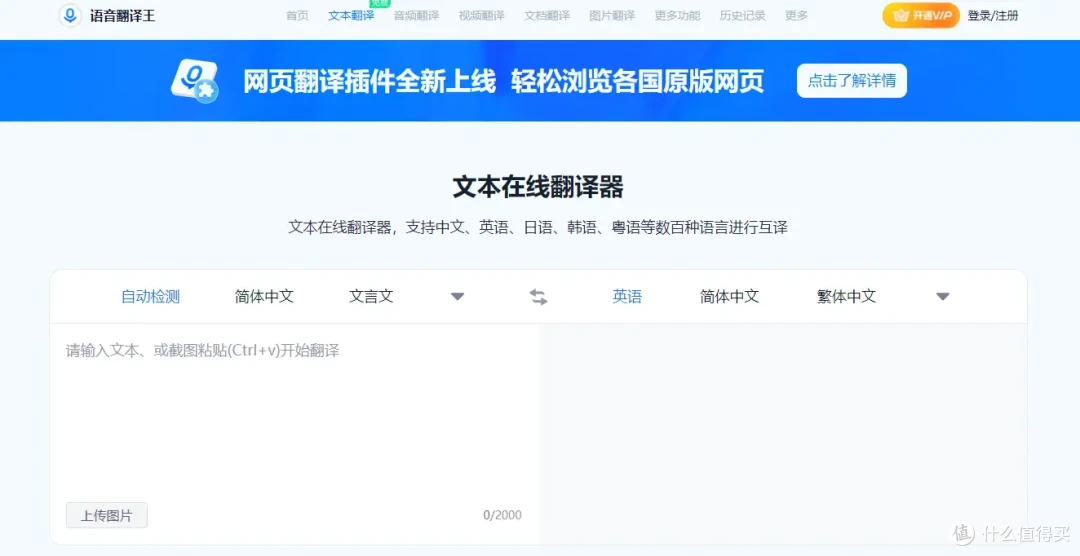This screenshot has height=556, width=1080.
Task: Click the 语音翻译王 brand name text
Action: tap(123, 15)
